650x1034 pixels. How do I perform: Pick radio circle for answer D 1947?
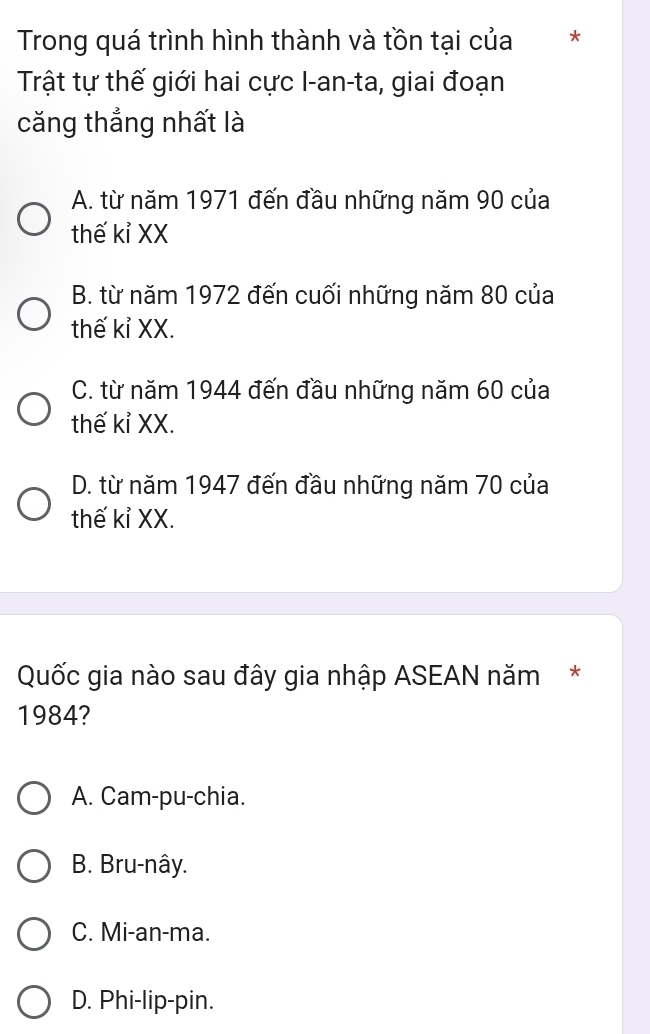coord(35,503)
